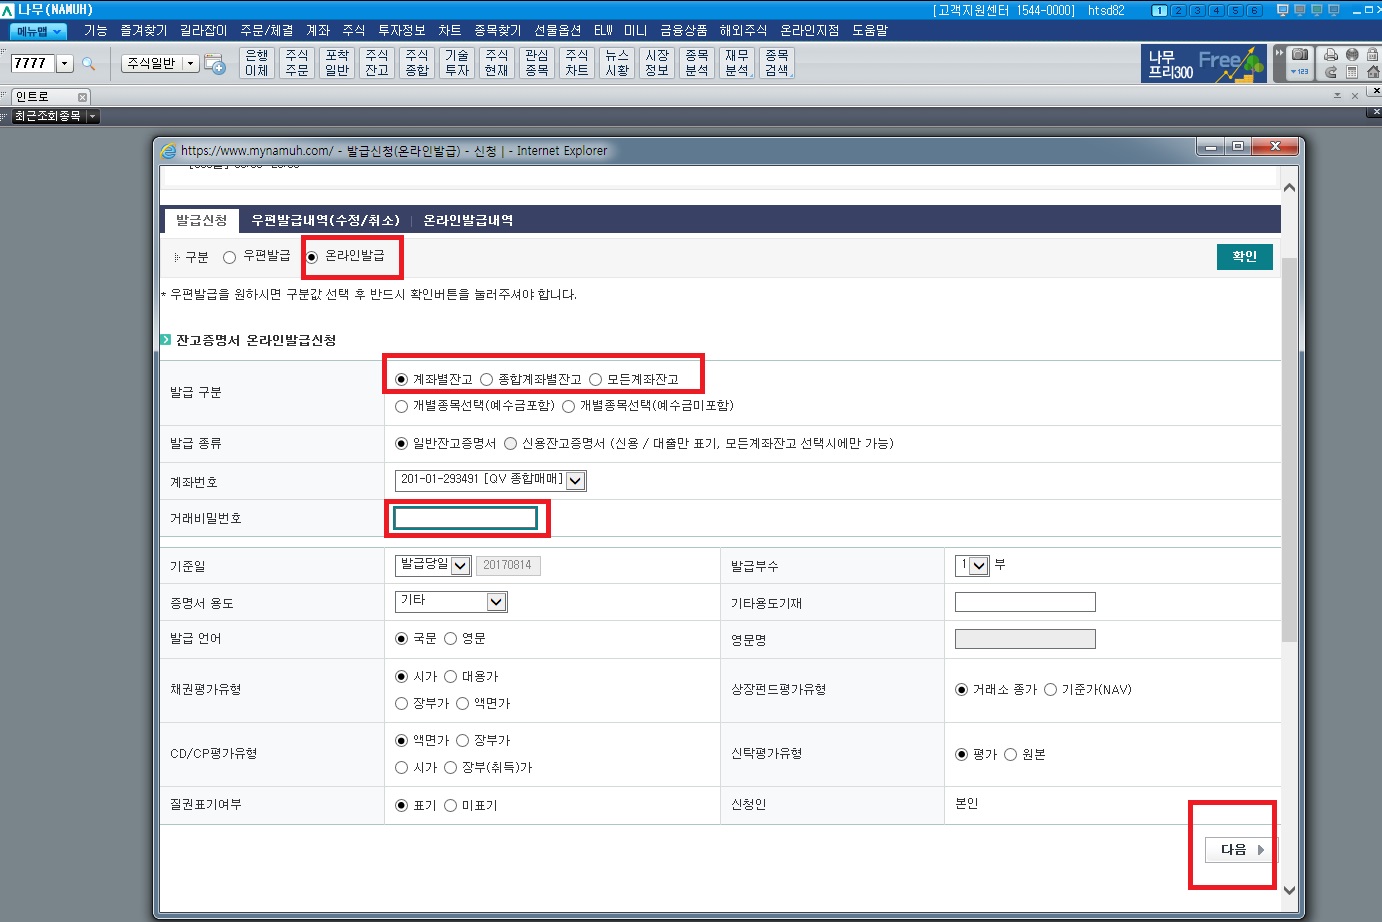Expand the 증명서 용도 dropdown

click(x=496, y=602)
